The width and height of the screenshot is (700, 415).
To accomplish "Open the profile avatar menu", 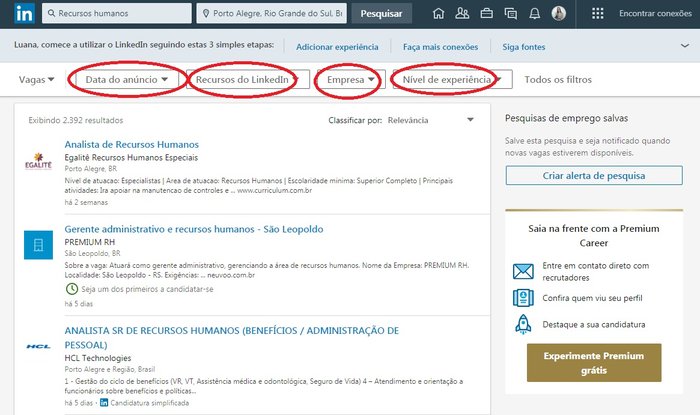I will tap(558, 13).
